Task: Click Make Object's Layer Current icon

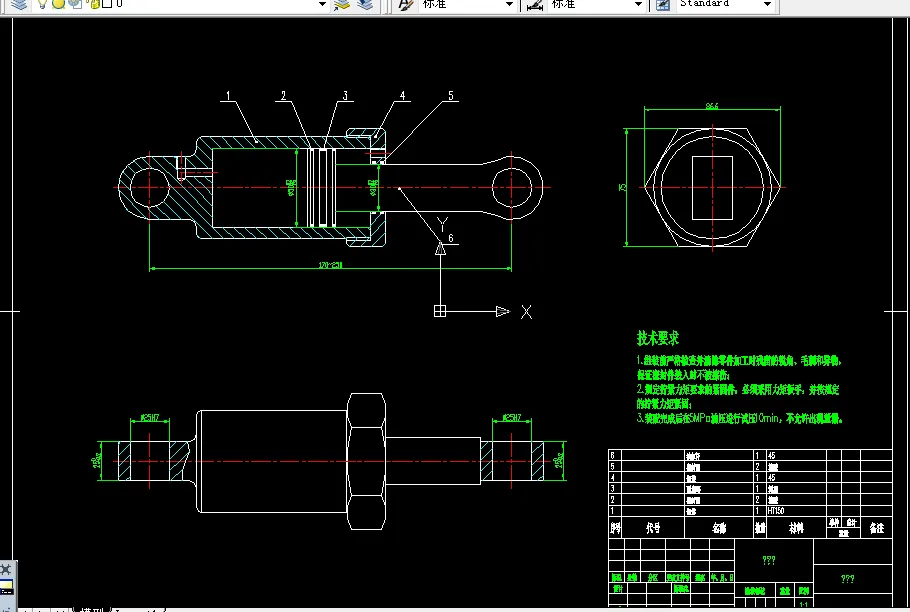Action: click(342, 5)
